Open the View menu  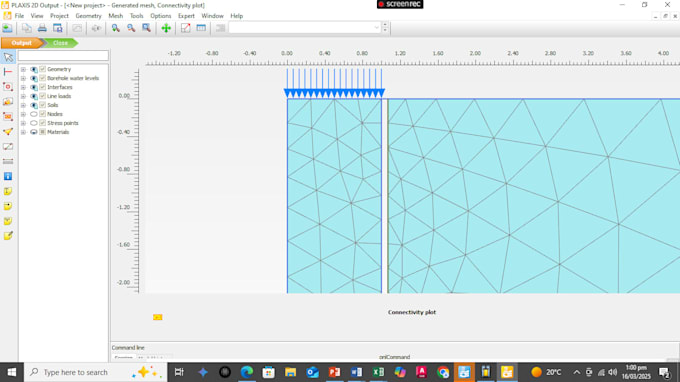[37, 16]
